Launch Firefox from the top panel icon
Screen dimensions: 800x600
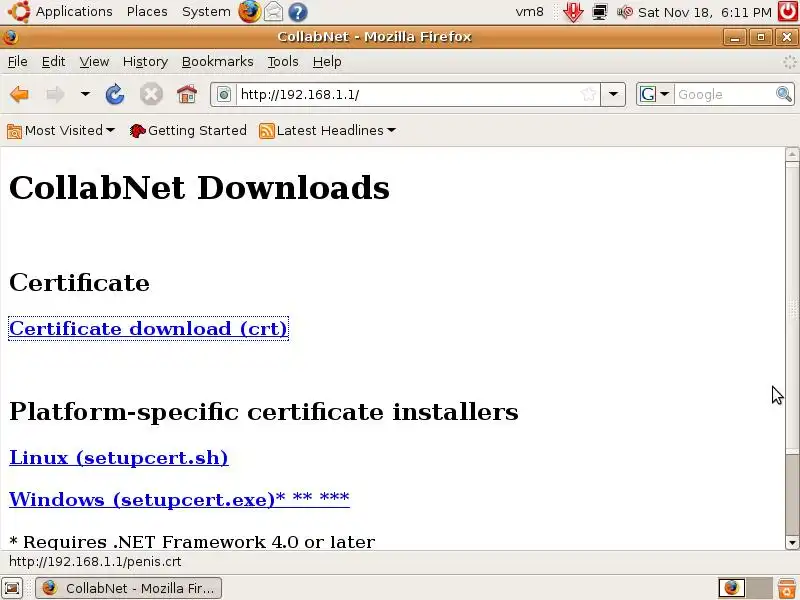[x=249, y=12]
